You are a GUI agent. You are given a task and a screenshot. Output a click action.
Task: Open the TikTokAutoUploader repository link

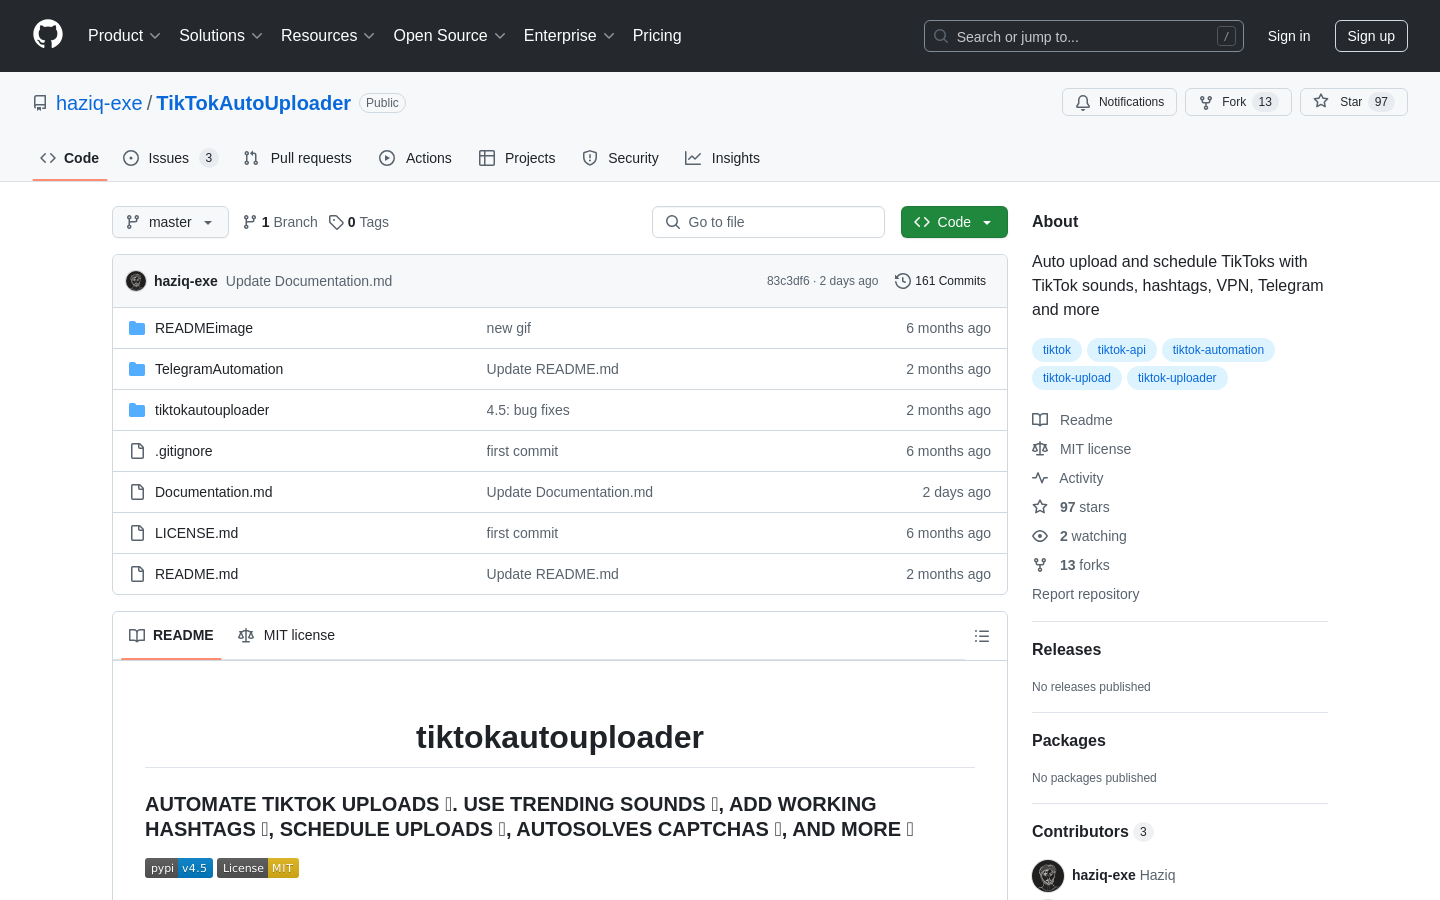pyautogui.click(x=253, y=103)
